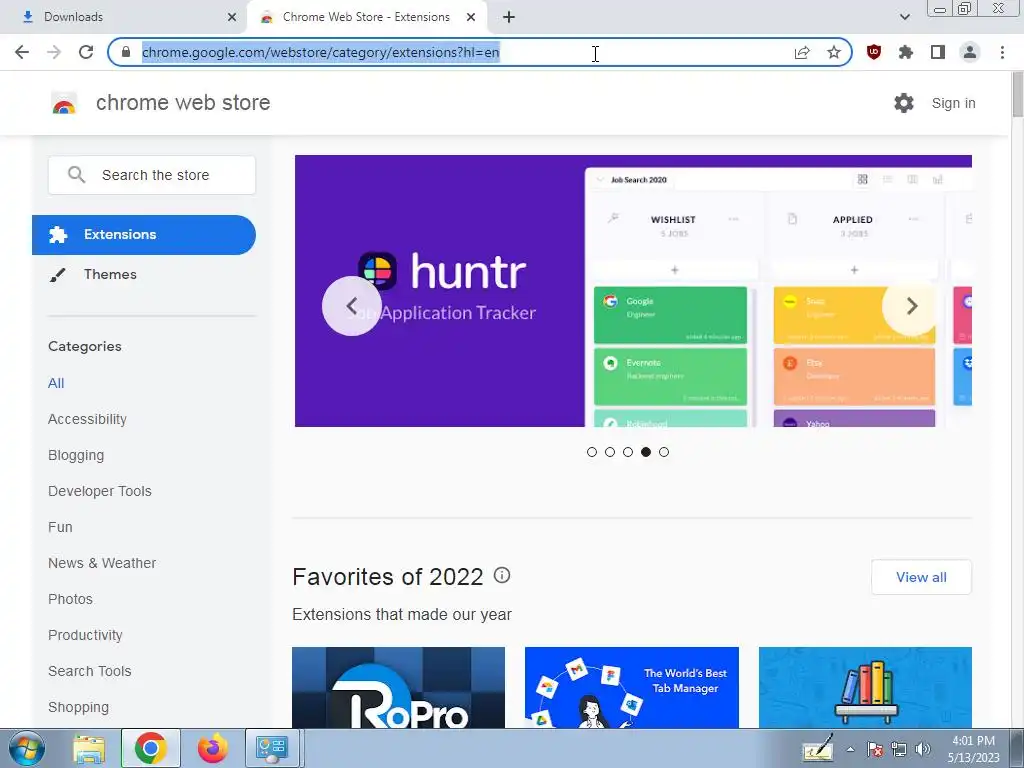Select the Blogging category
1024x768 pixels.
(76, 455)
